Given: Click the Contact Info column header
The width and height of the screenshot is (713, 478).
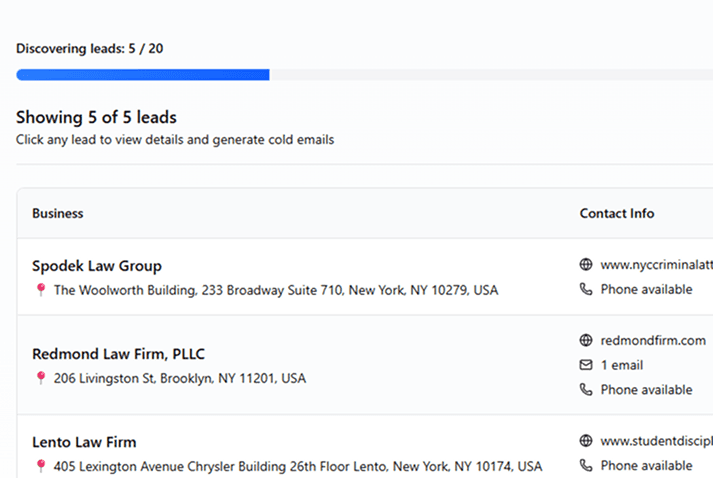Looking at the screenshot, I should click(617, 213).
